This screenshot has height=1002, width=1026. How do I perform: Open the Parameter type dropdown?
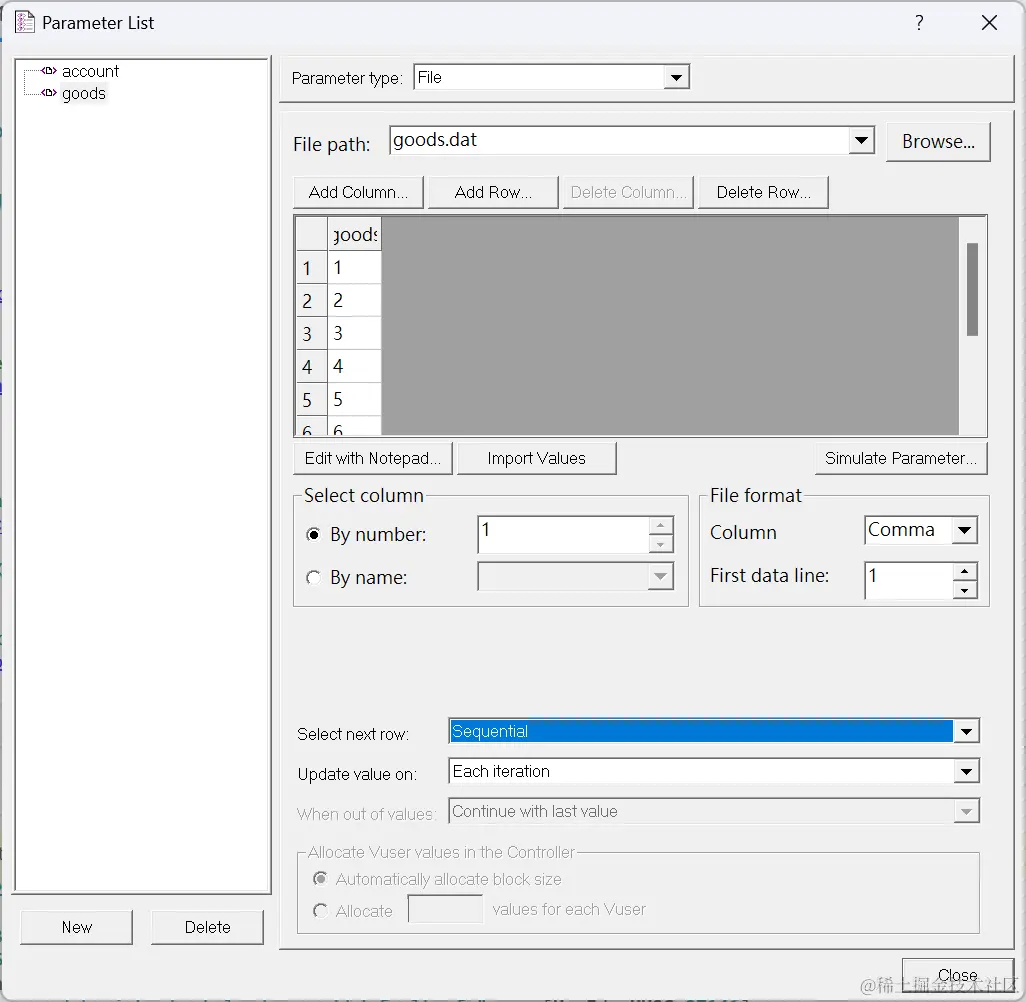(x=676, y=77)
